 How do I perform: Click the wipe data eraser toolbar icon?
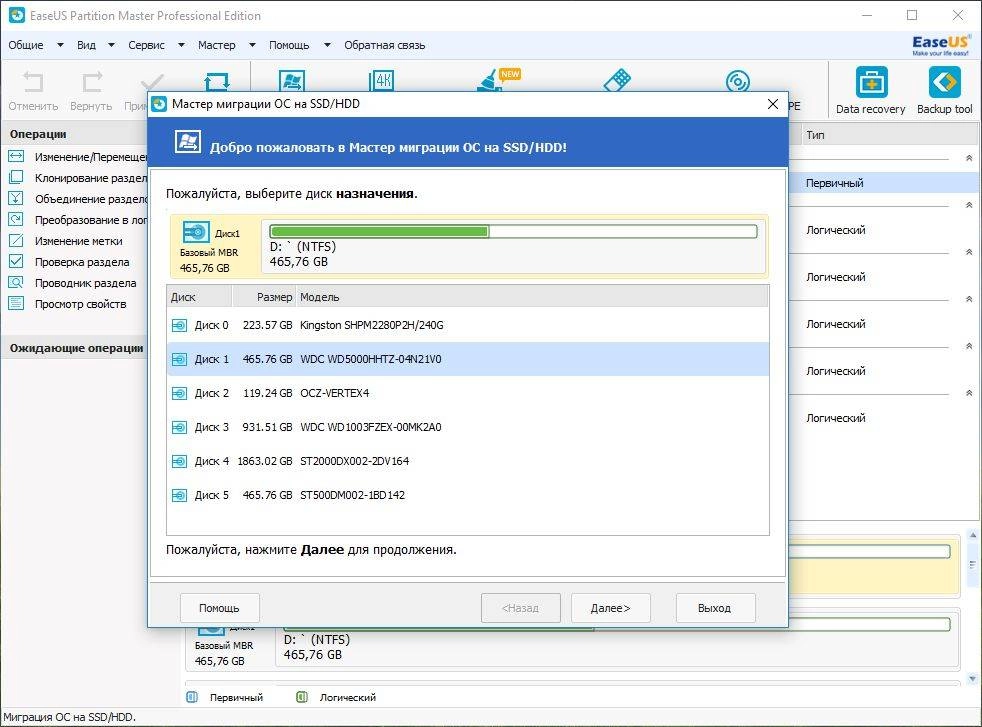pos(618,80)
